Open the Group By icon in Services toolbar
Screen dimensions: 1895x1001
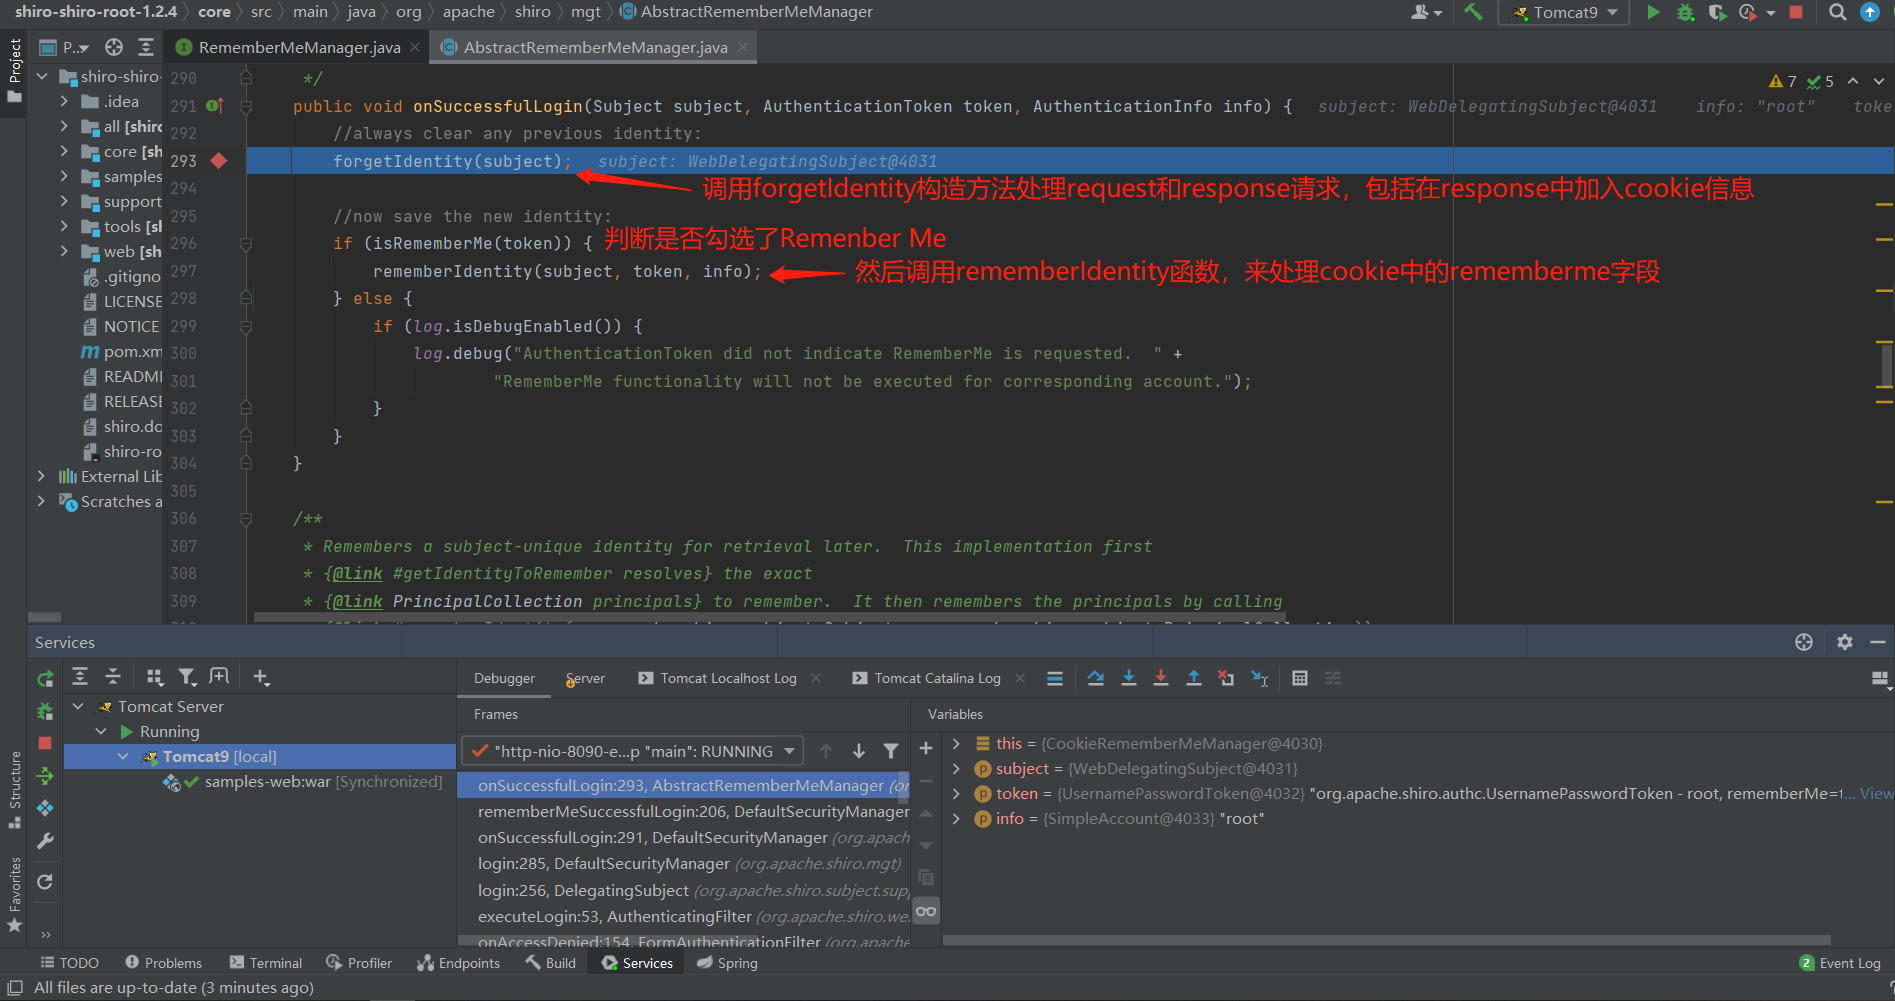pos(155,677)
